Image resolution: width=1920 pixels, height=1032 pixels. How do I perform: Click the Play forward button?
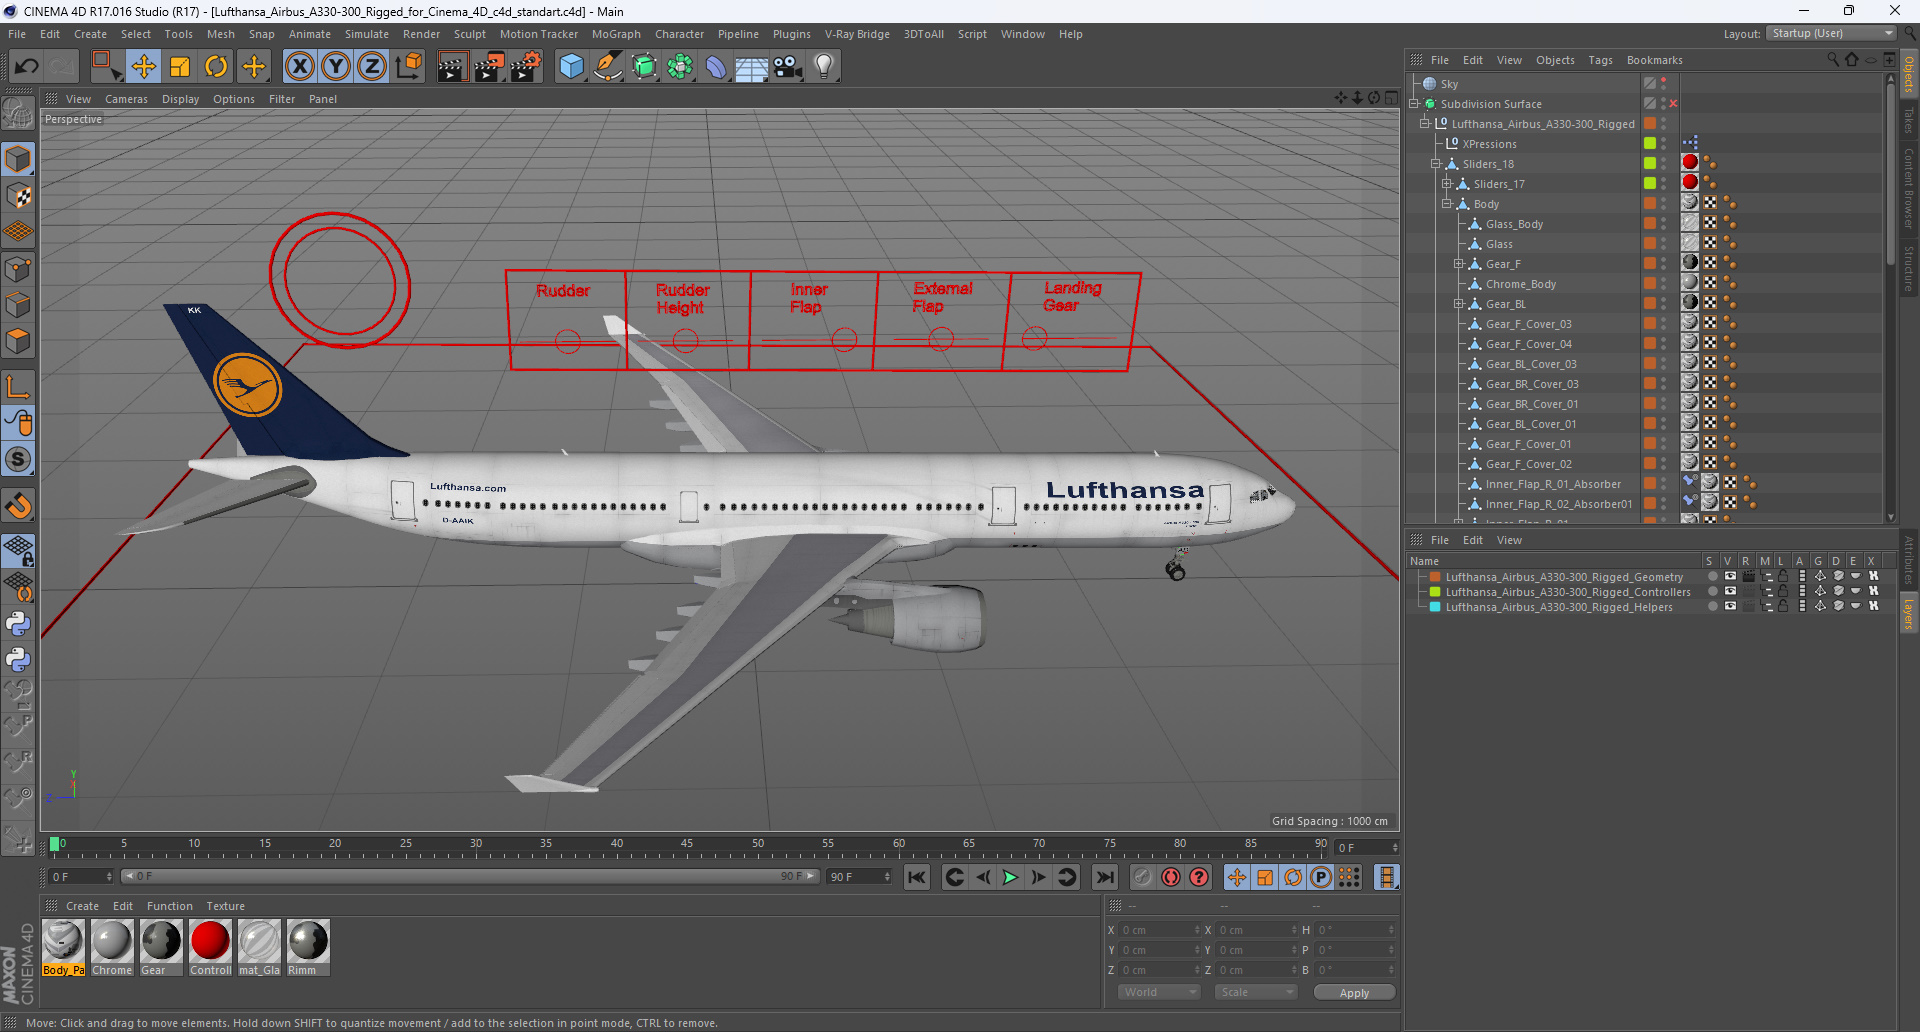pyautogui.click(x=1010, y=877)
